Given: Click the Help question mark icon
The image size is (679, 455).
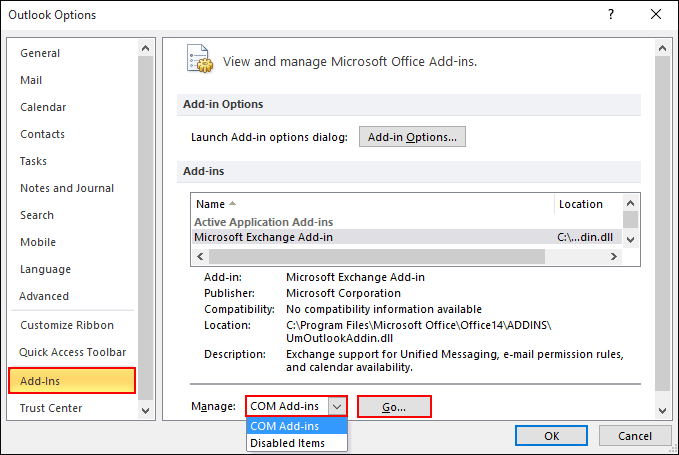Looking at the screenshot, I should click(x=611, y=14).
